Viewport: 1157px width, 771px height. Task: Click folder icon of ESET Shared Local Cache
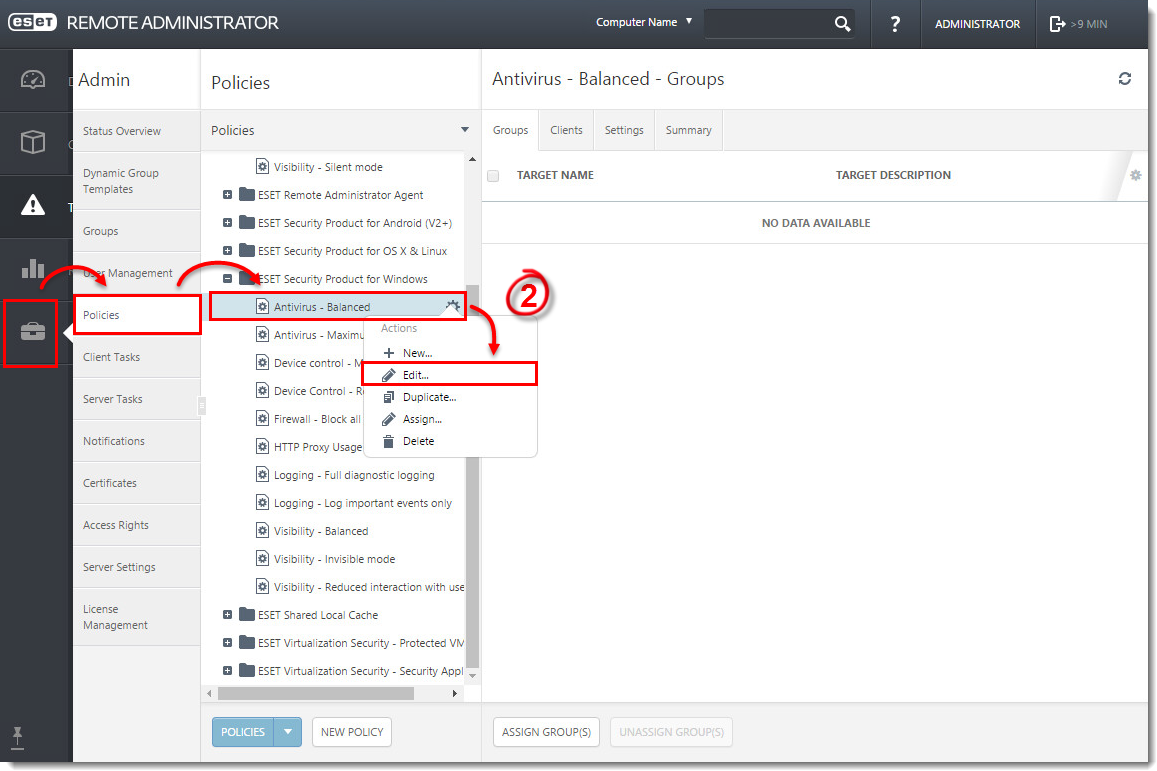point(247,614)
